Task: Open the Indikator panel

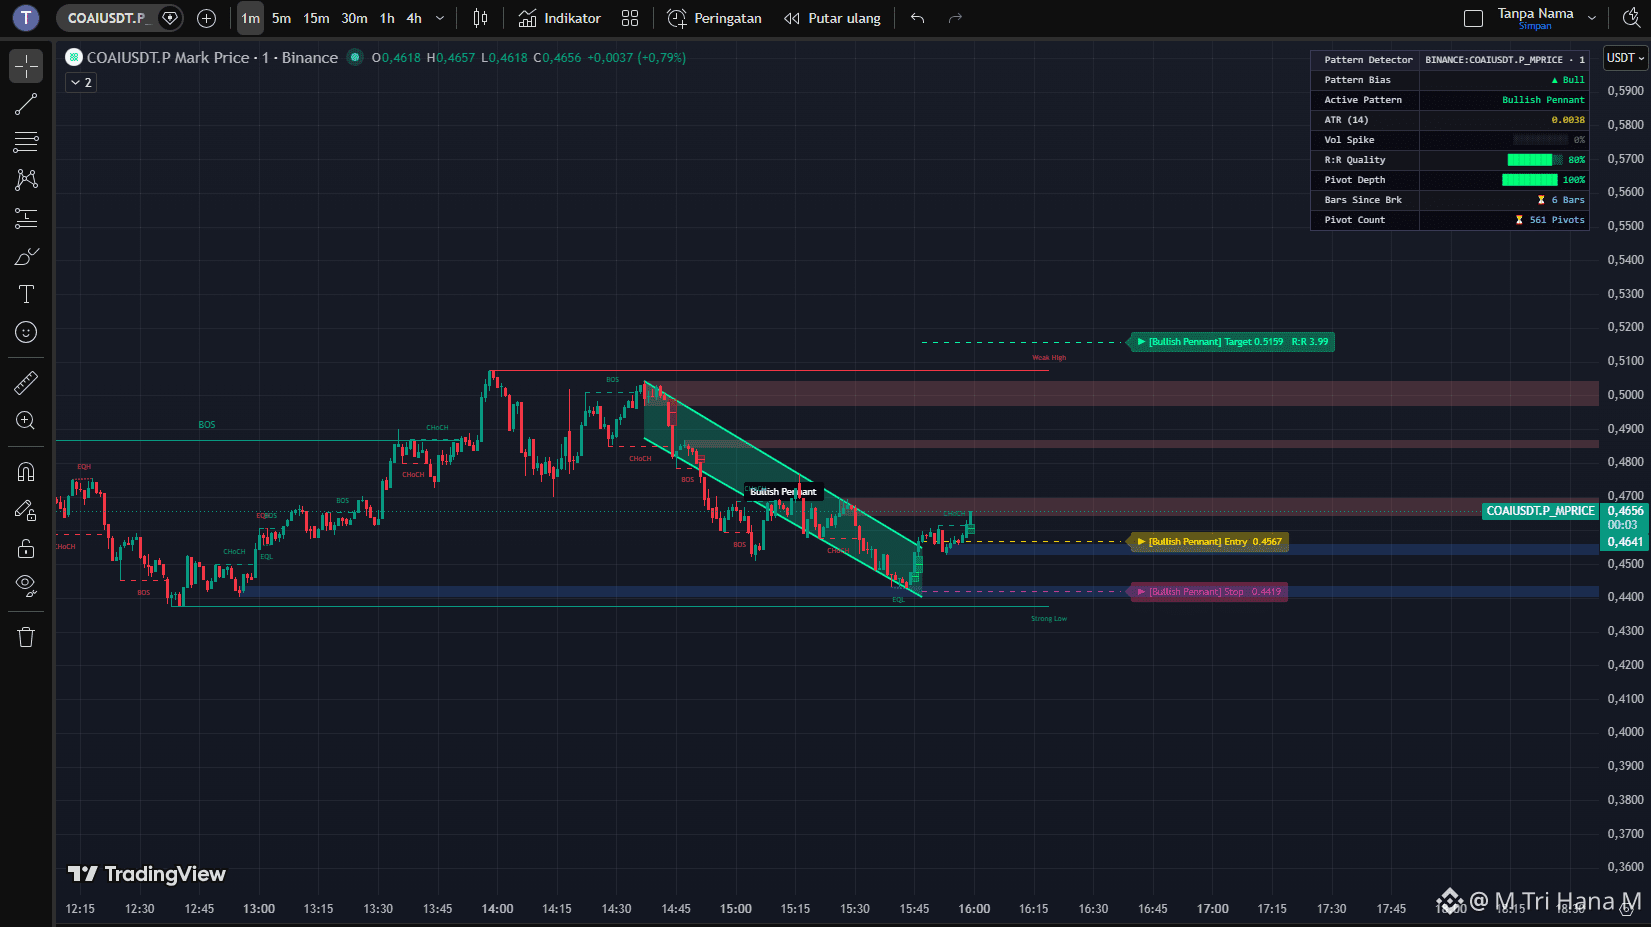Action: pos(559,18)
